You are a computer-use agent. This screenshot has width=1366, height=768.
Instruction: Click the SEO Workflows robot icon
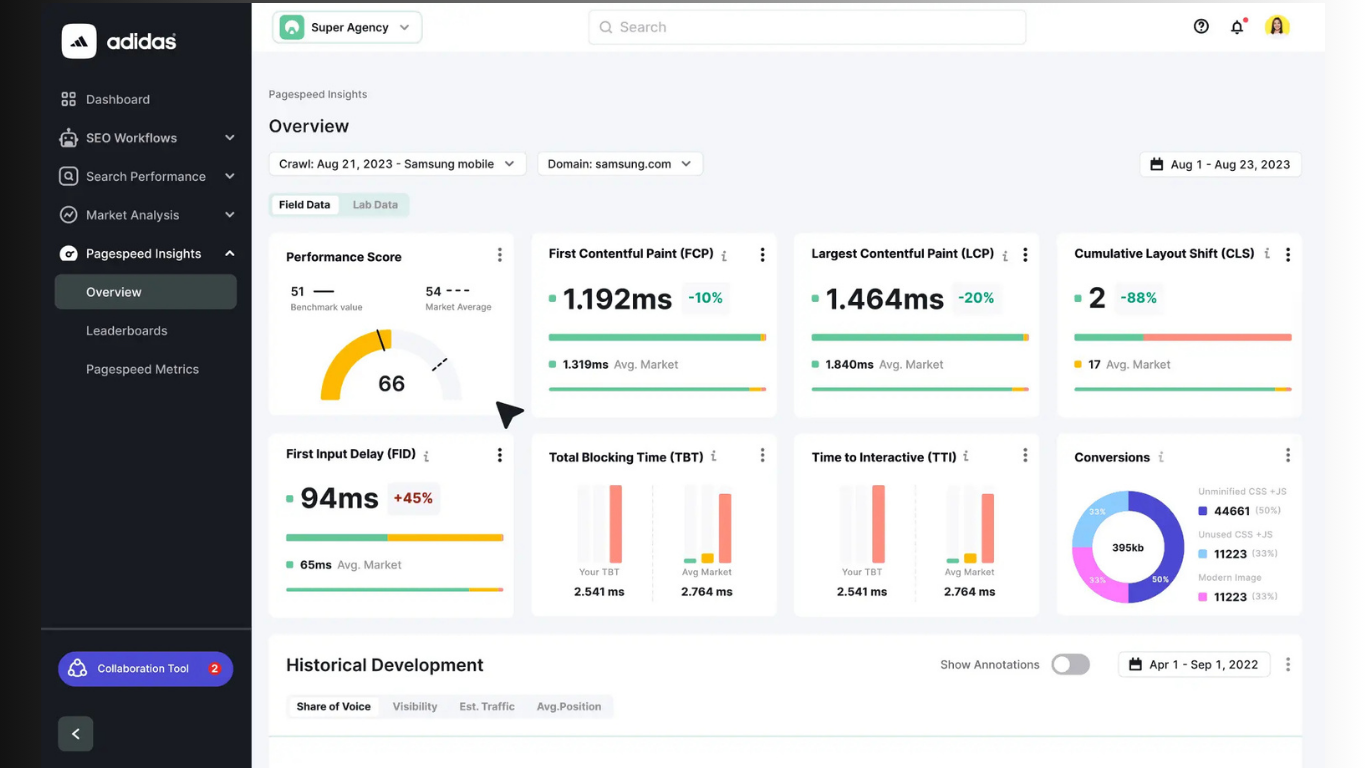68,138
